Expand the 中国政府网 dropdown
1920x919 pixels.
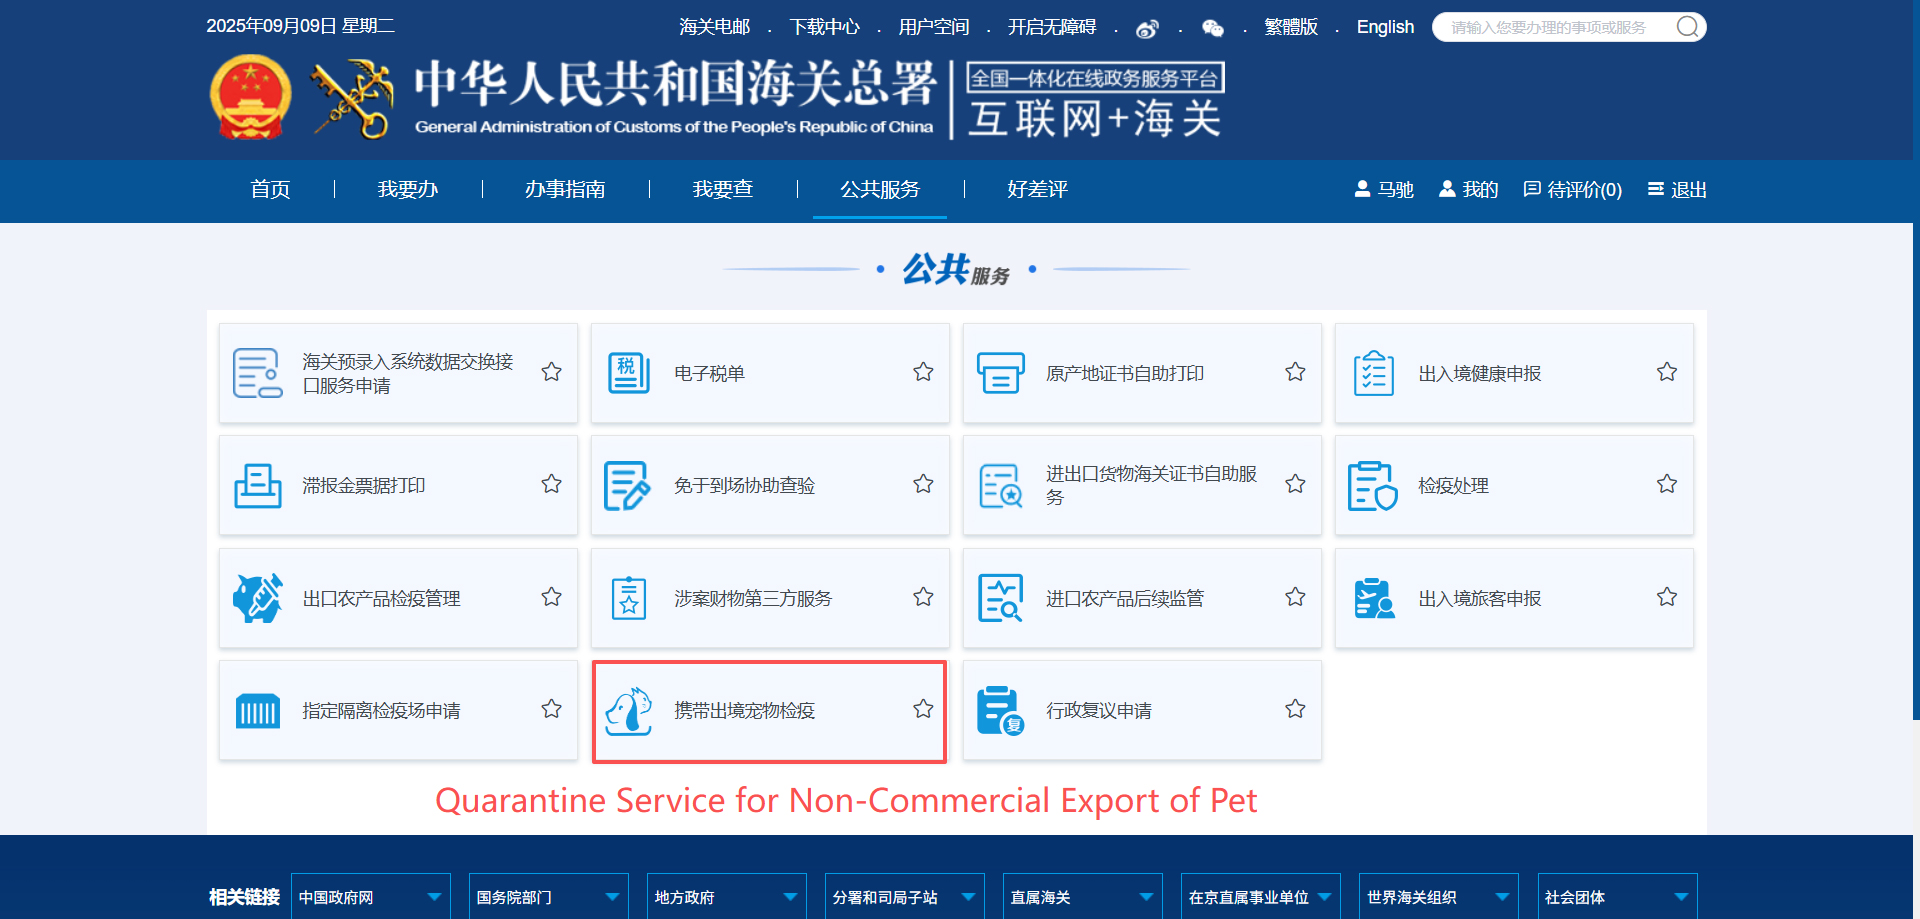[x=434, y=897]
